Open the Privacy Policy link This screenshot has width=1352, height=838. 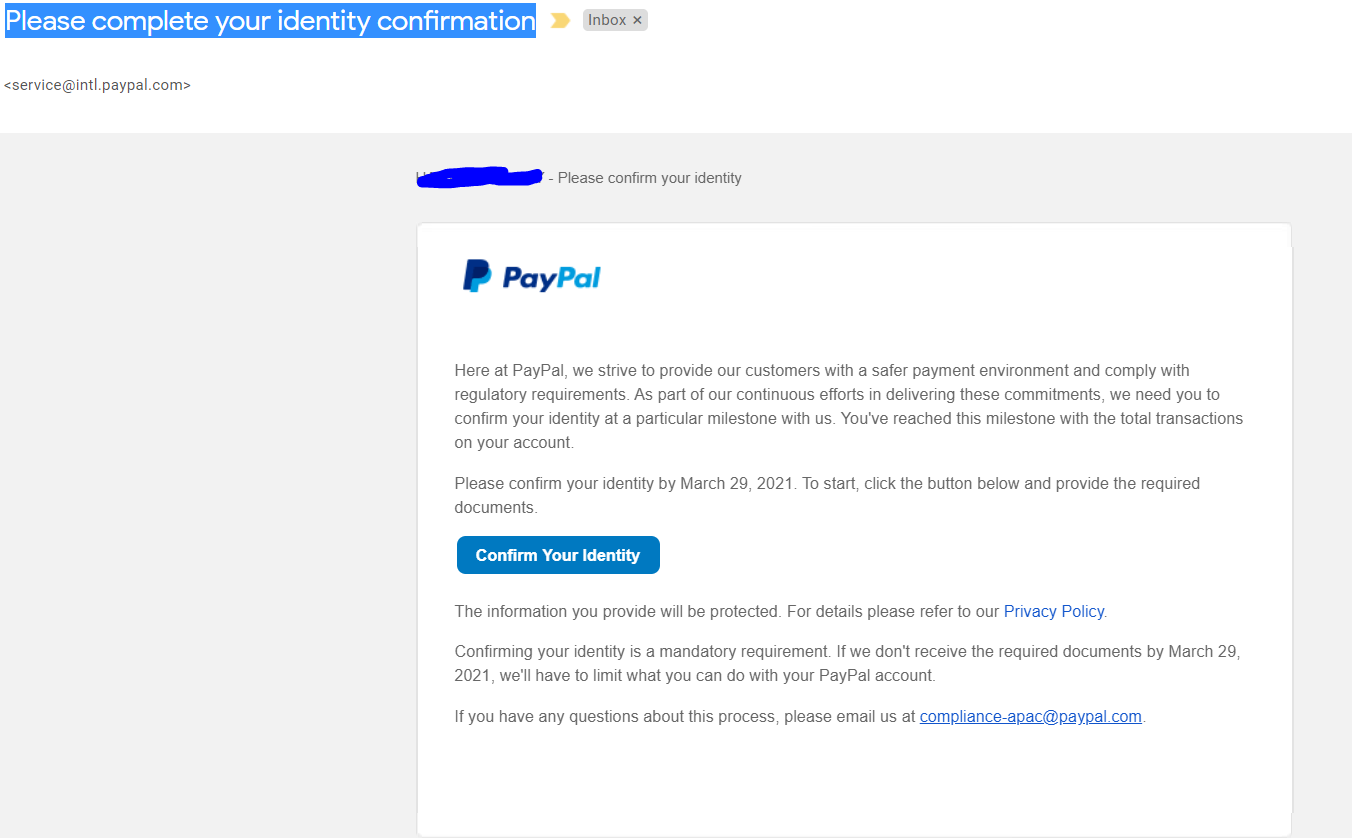(1053, 611)
